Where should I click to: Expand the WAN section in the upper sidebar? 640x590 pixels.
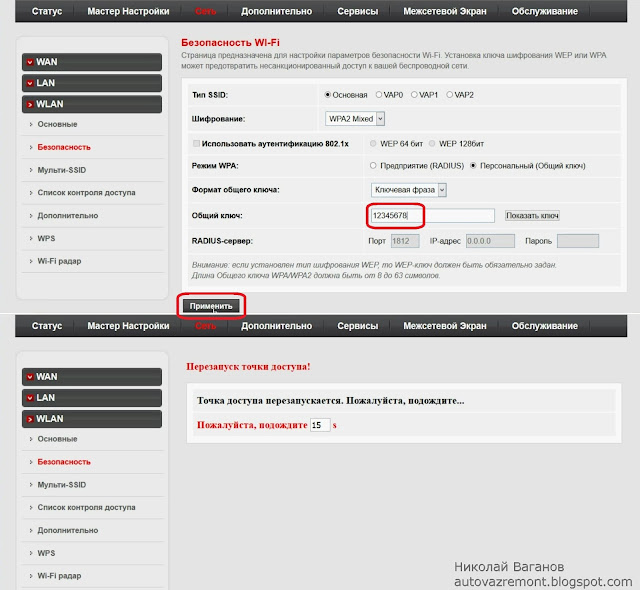pyautogui.click(x=92, y=62)
